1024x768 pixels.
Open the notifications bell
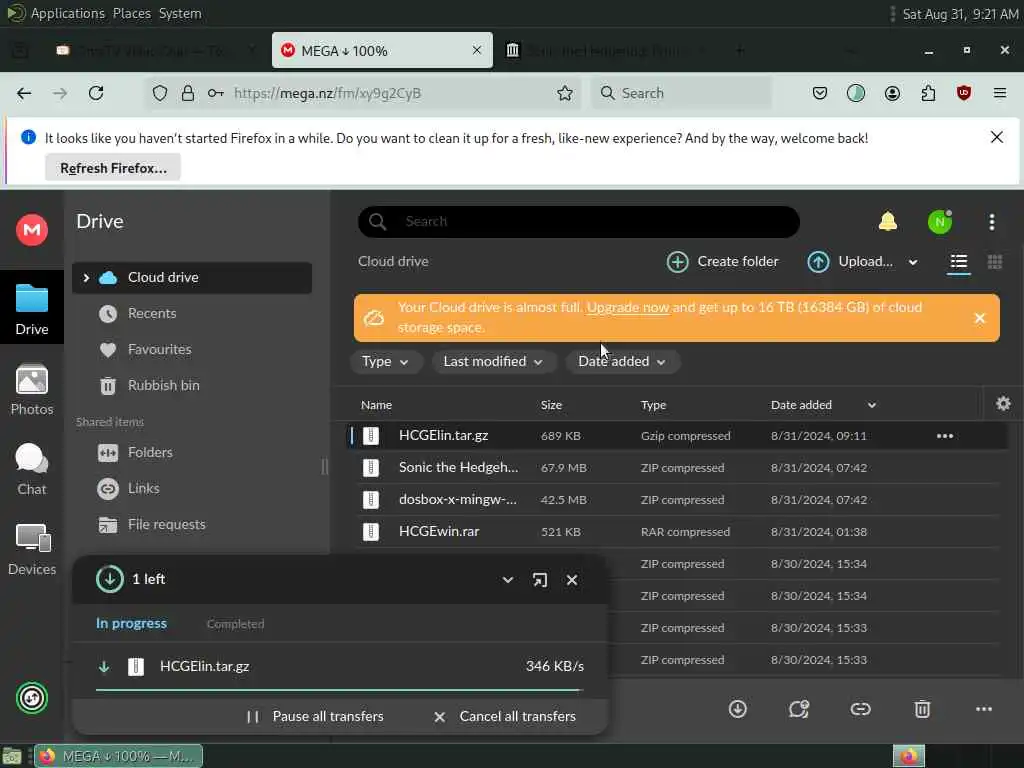[888, 221]
